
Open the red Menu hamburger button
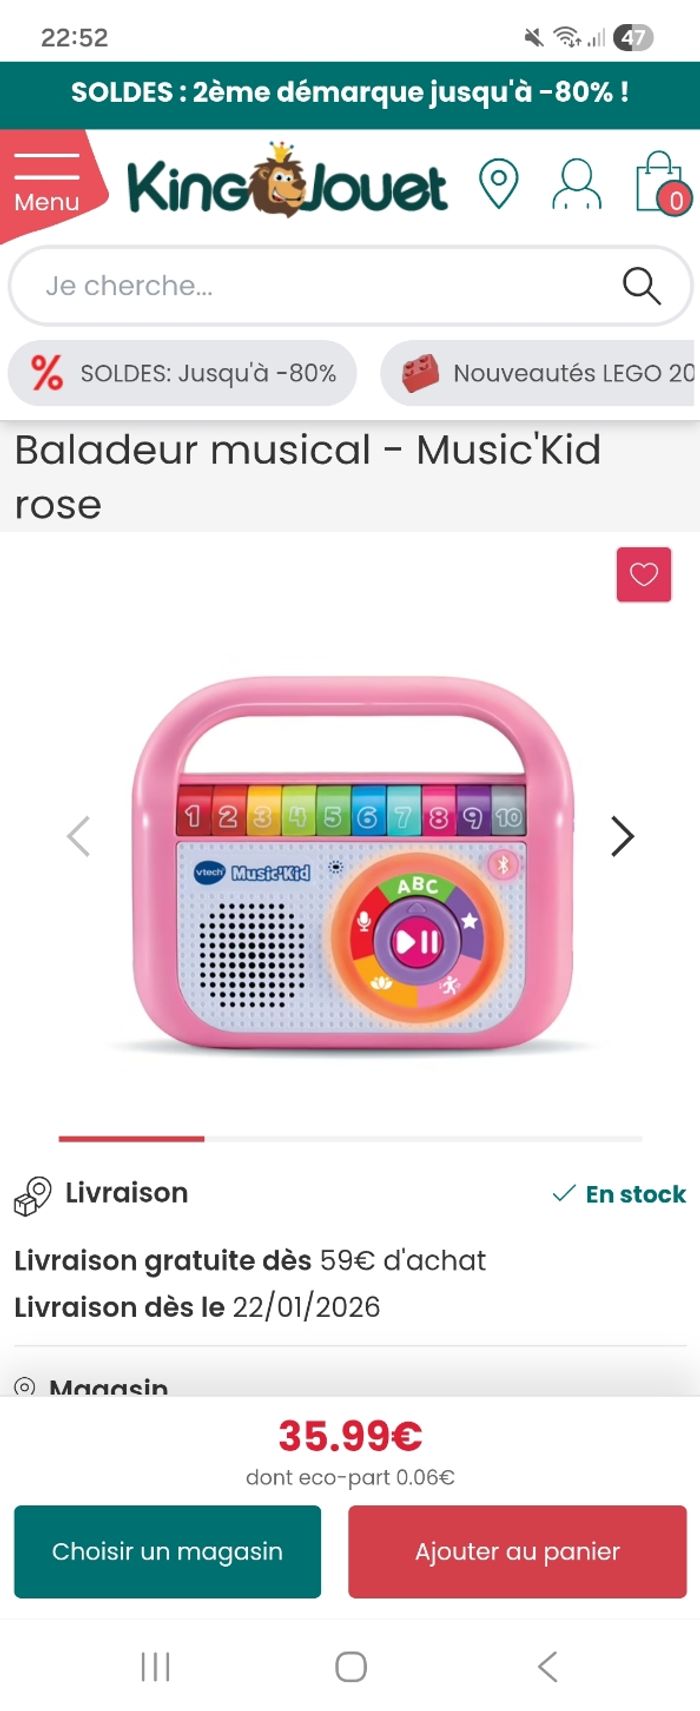click(48, 185)
